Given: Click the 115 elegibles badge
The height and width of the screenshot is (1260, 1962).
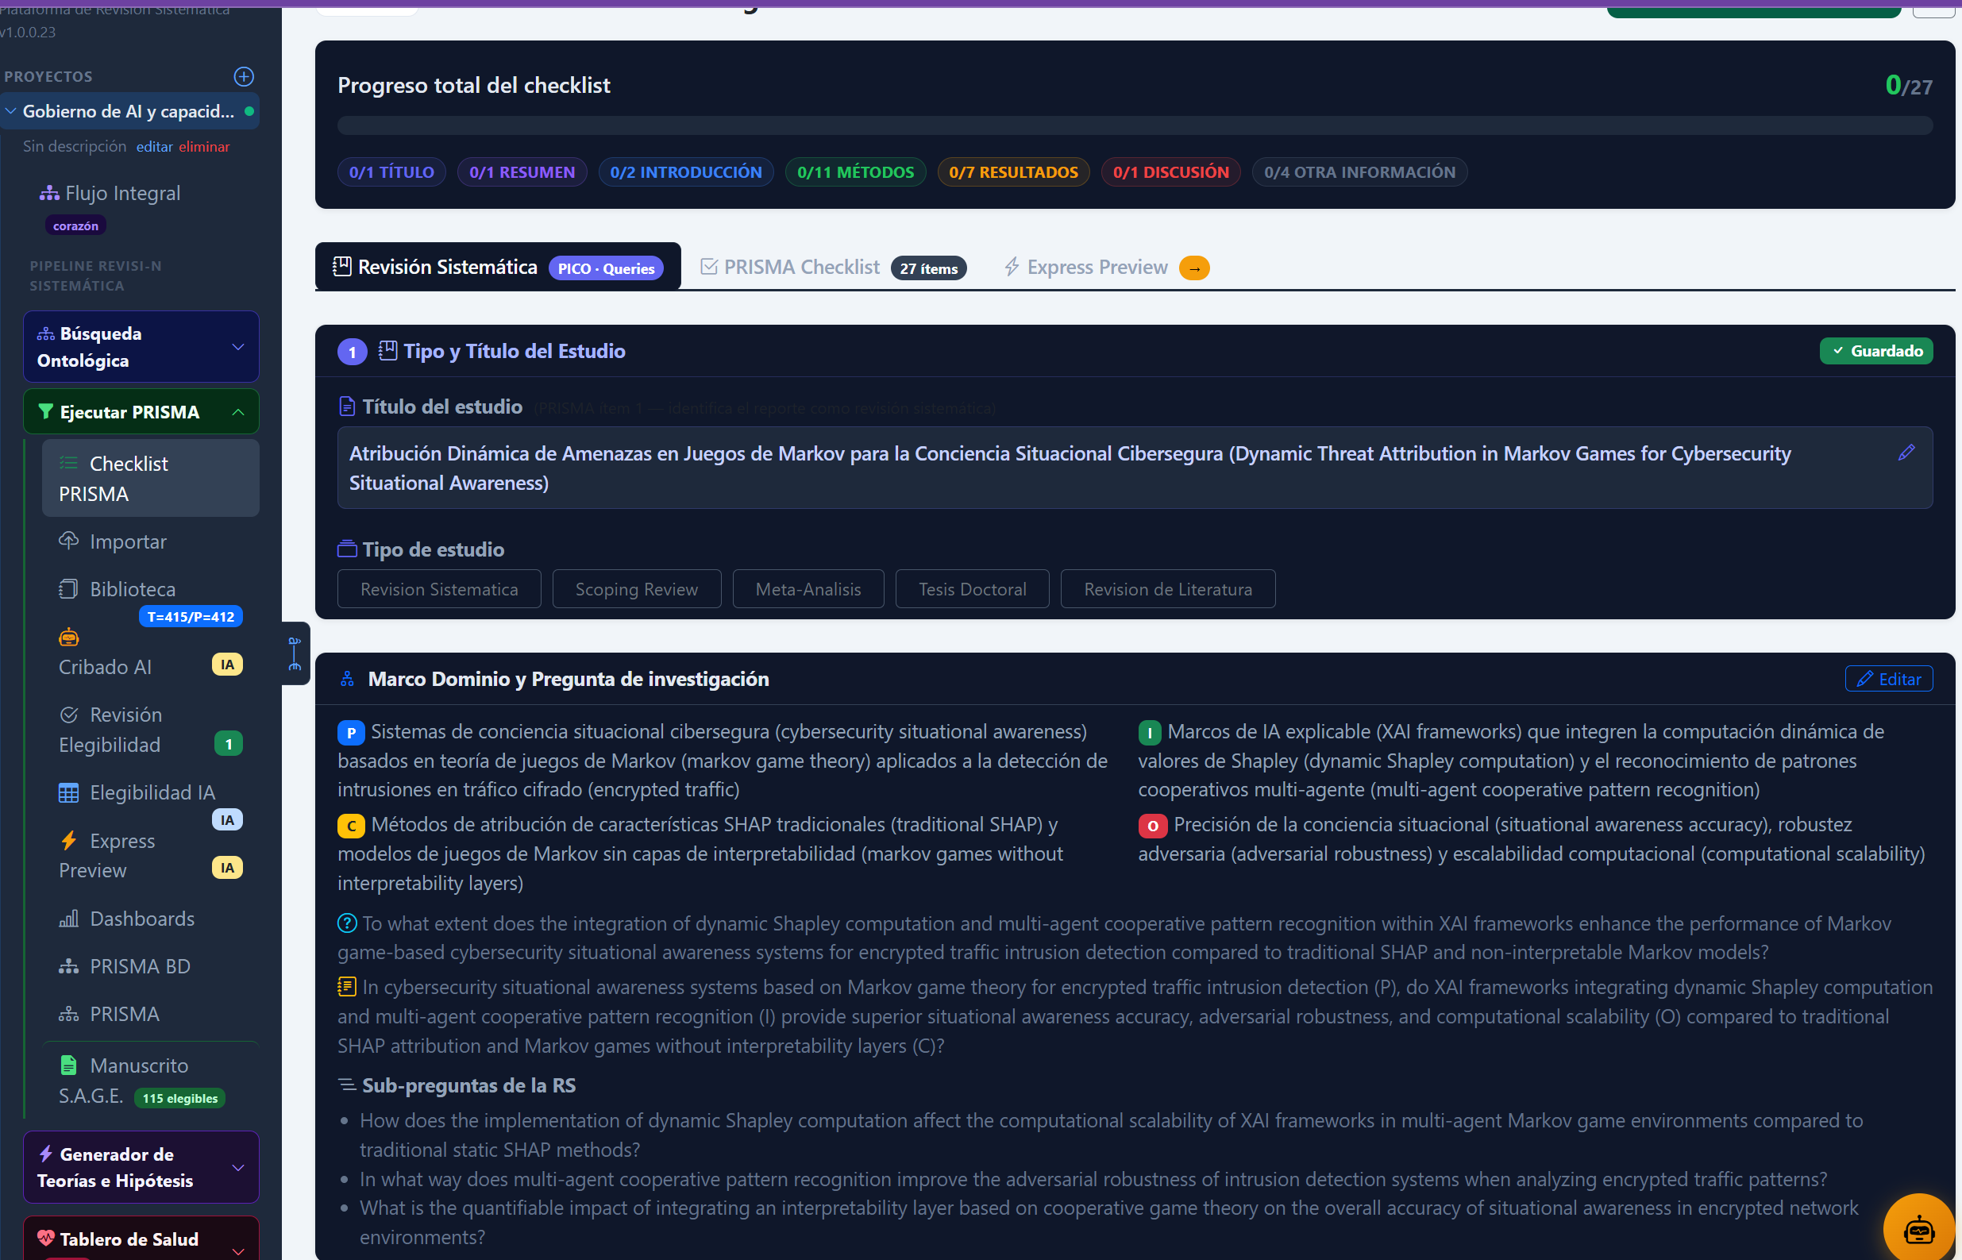Looking at the screenshot, I should (180, 1098).
